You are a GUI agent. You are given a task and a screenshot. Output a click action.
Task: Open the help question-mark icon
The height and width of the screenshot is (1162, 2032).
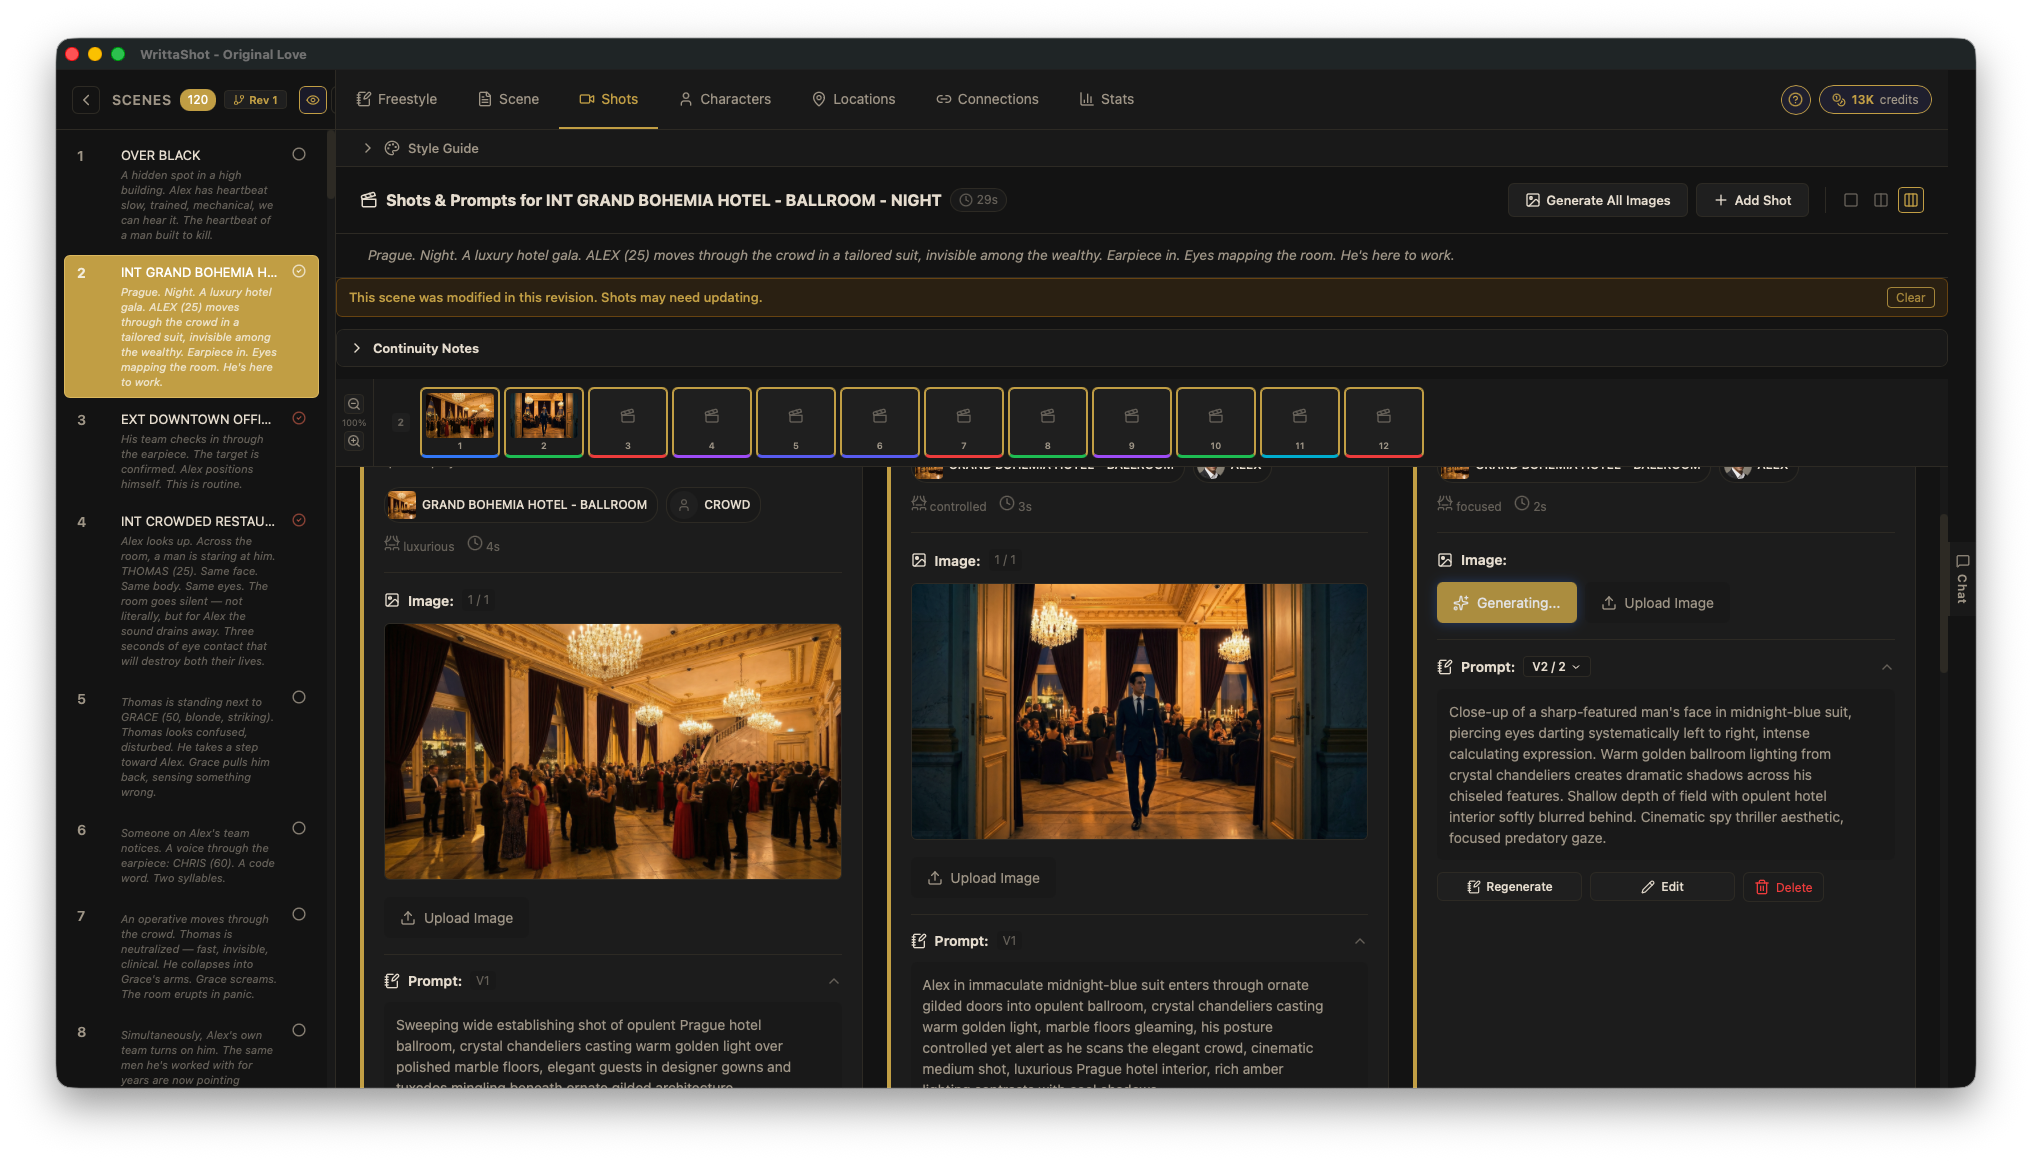(1795, 99)
